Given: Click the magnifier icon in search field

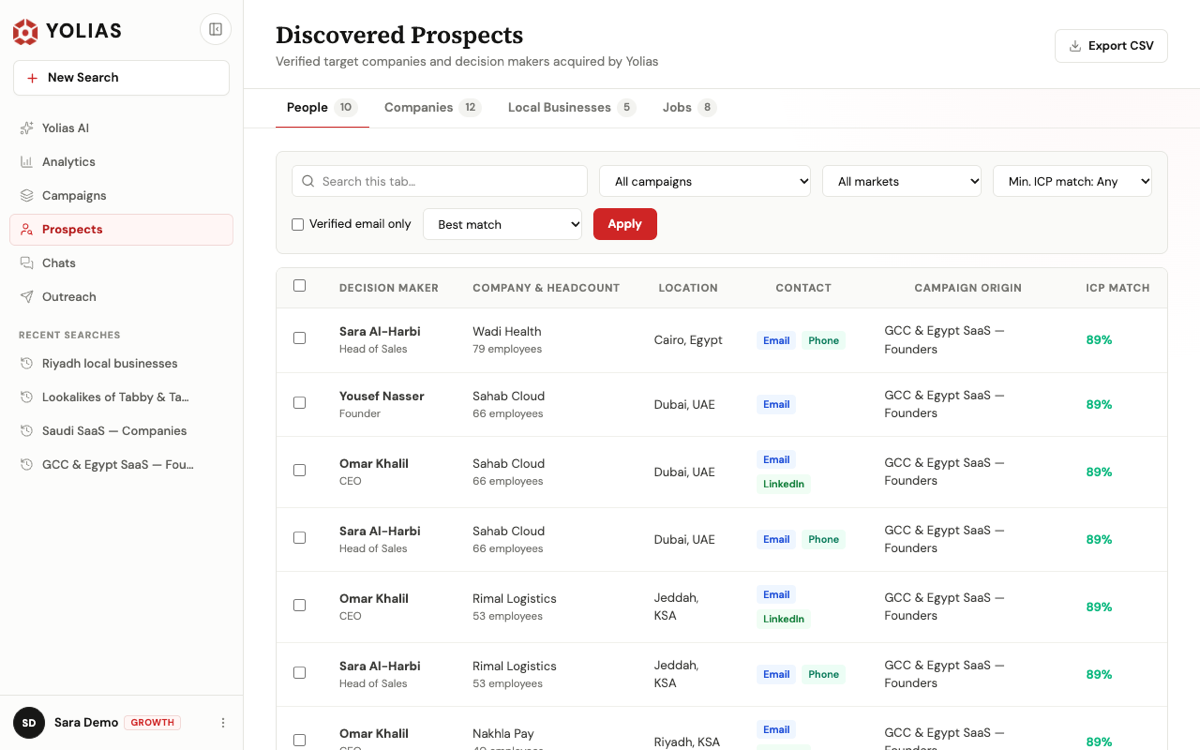Looking at the screenshot, I should coord(308,182).
